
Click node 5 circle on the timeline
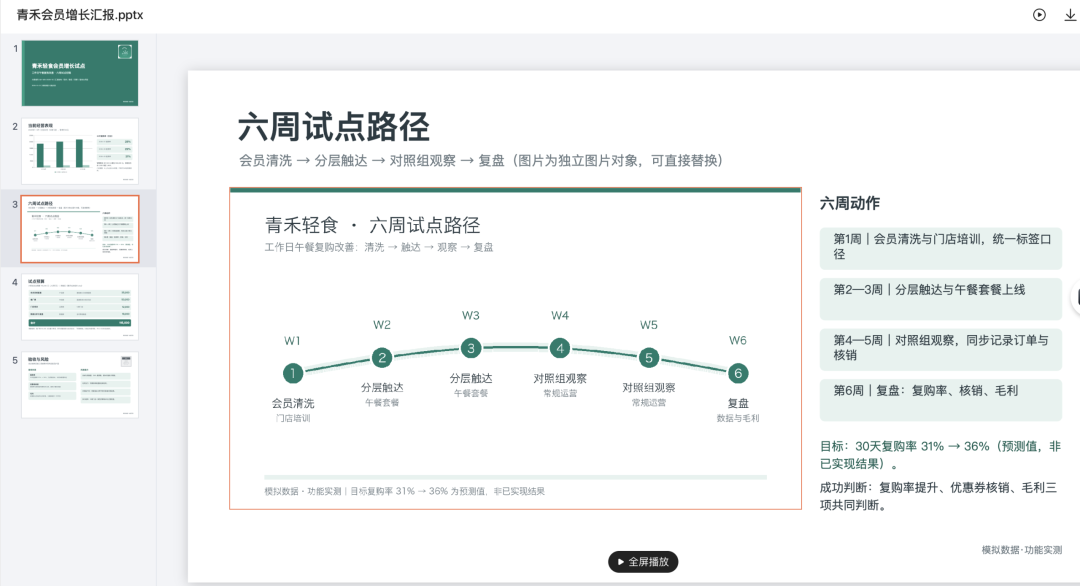[x=649, y=357]
